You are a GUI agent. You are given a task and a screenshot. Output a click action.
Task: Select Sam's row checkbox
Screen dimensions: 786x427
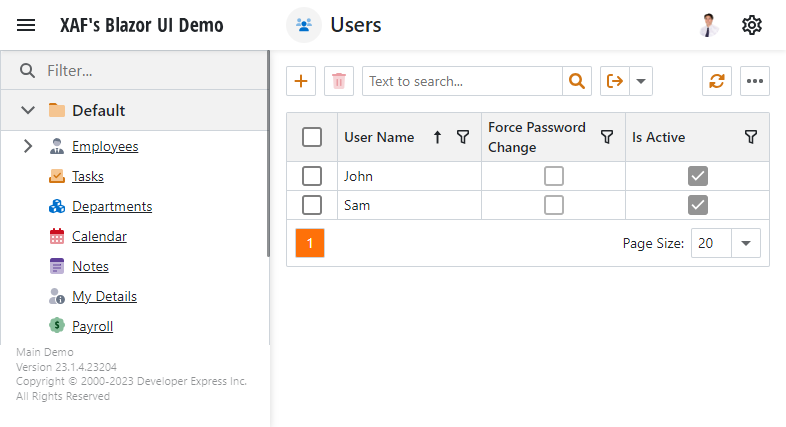(312, 205)
